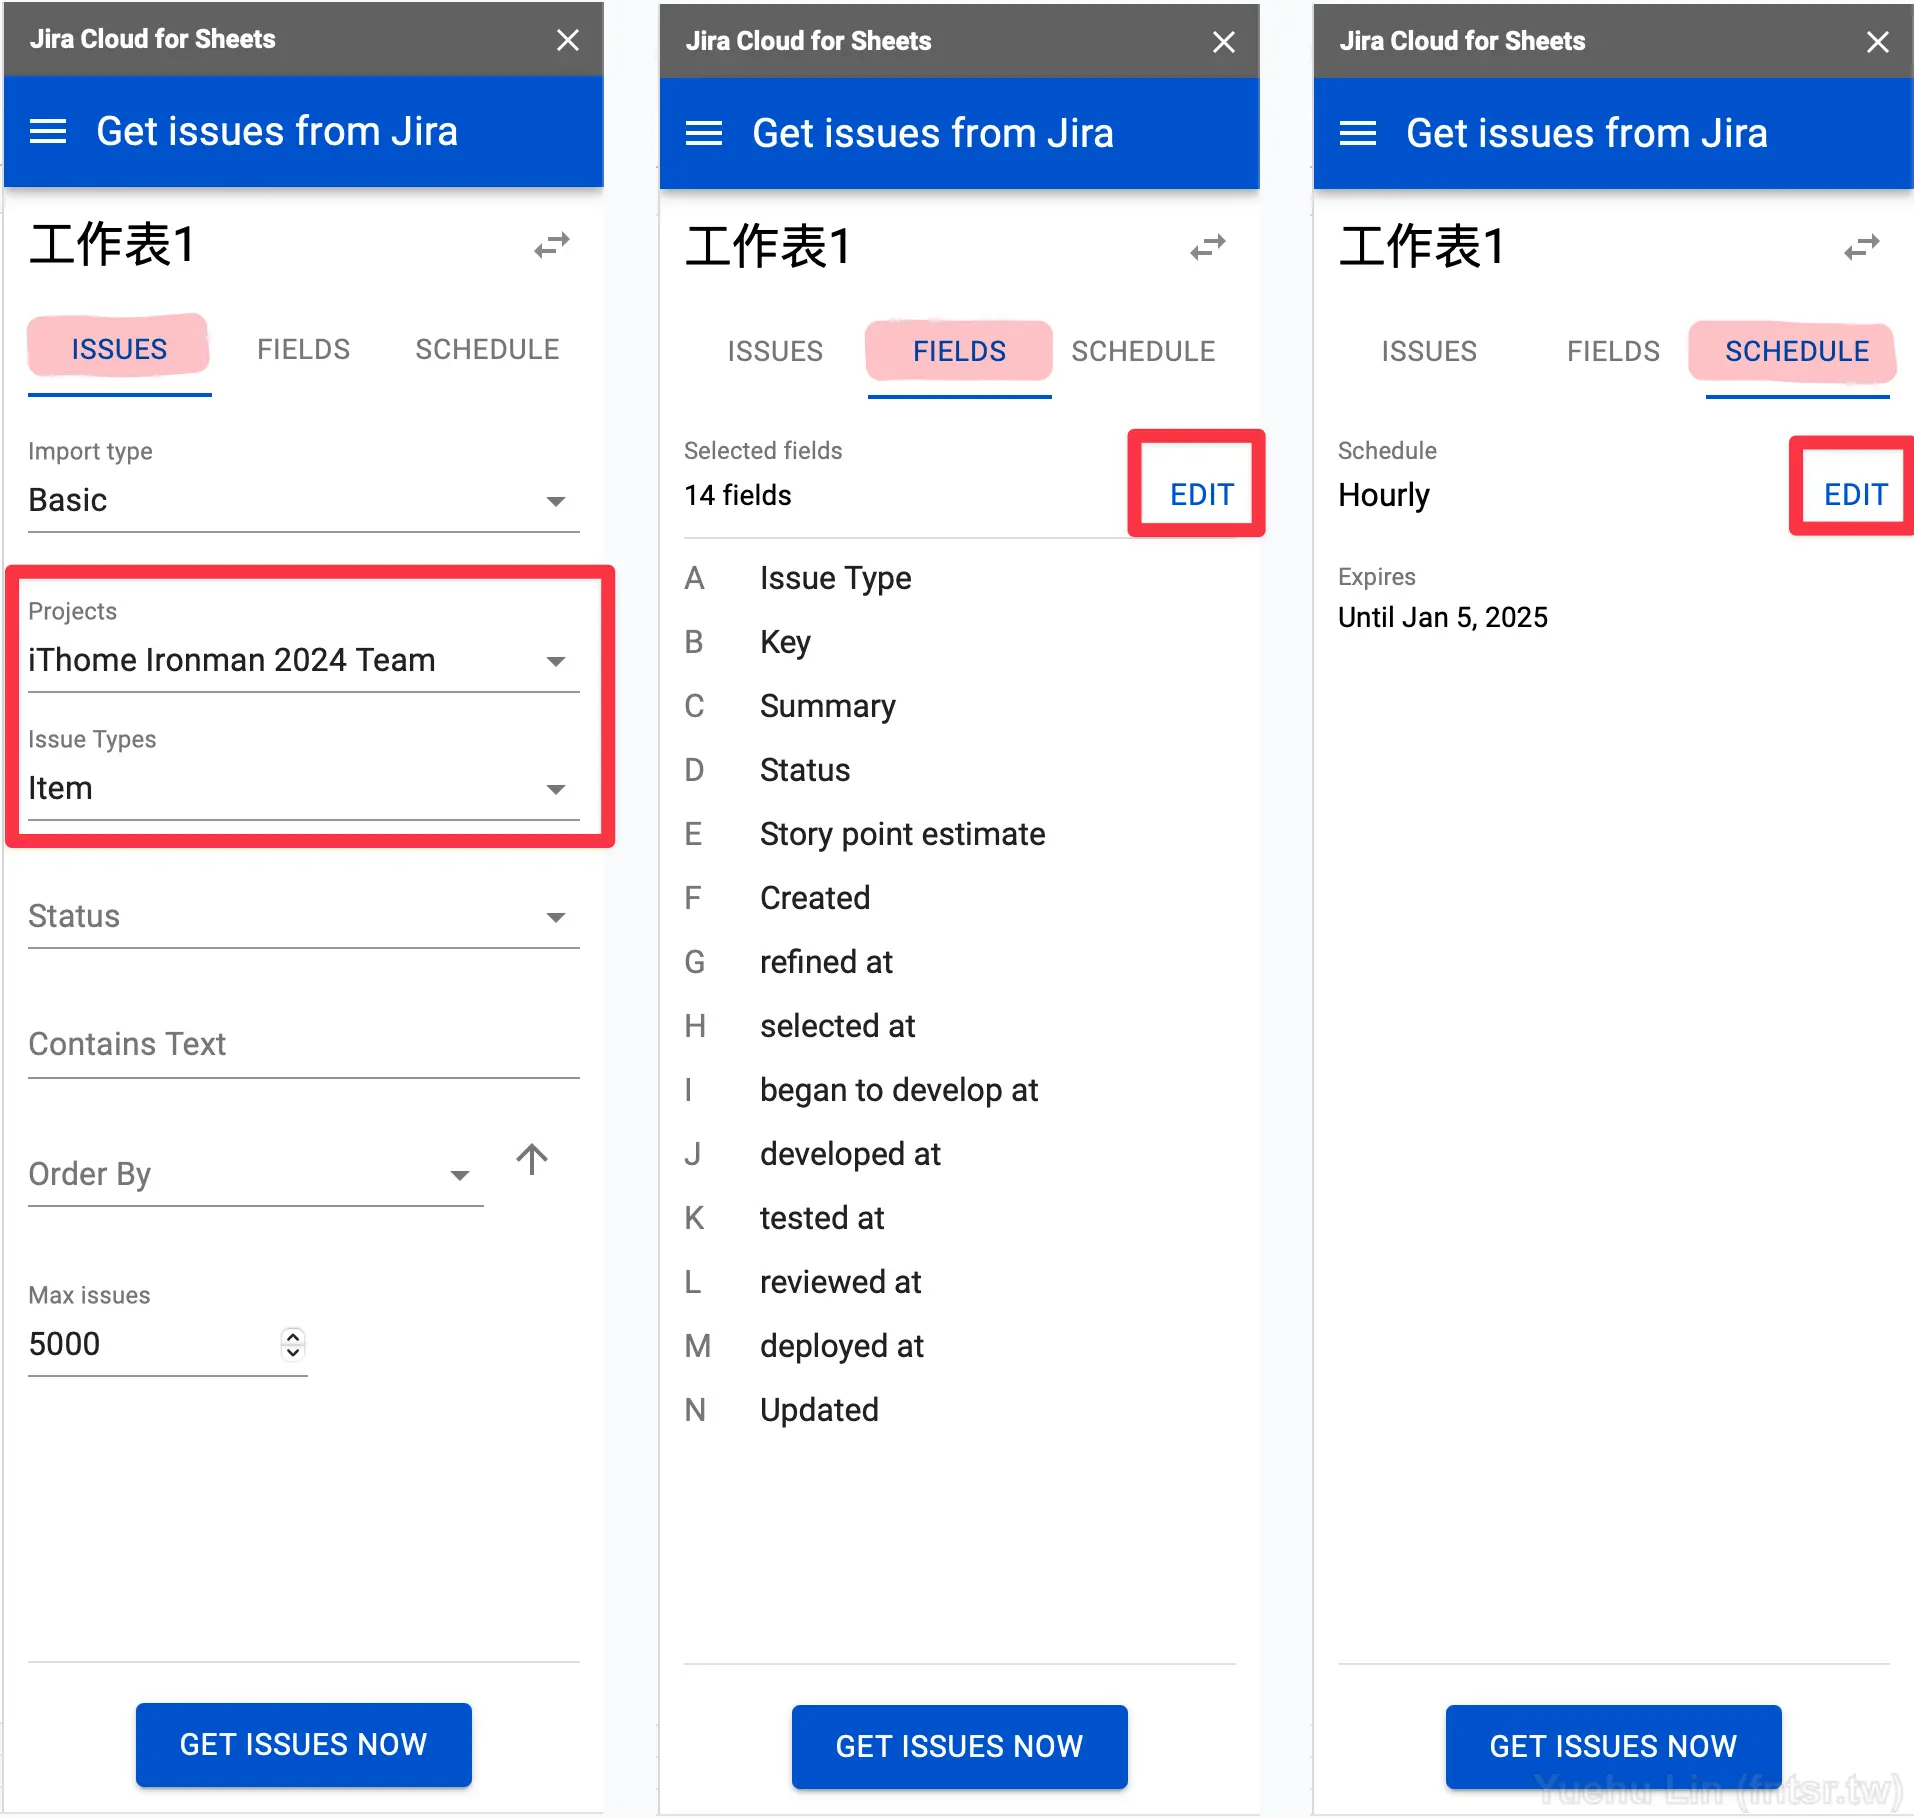Select ISSUES tab in middle panel
Image resolution: width=1914 pixels, height=1818 pixels.
(776, 352)
